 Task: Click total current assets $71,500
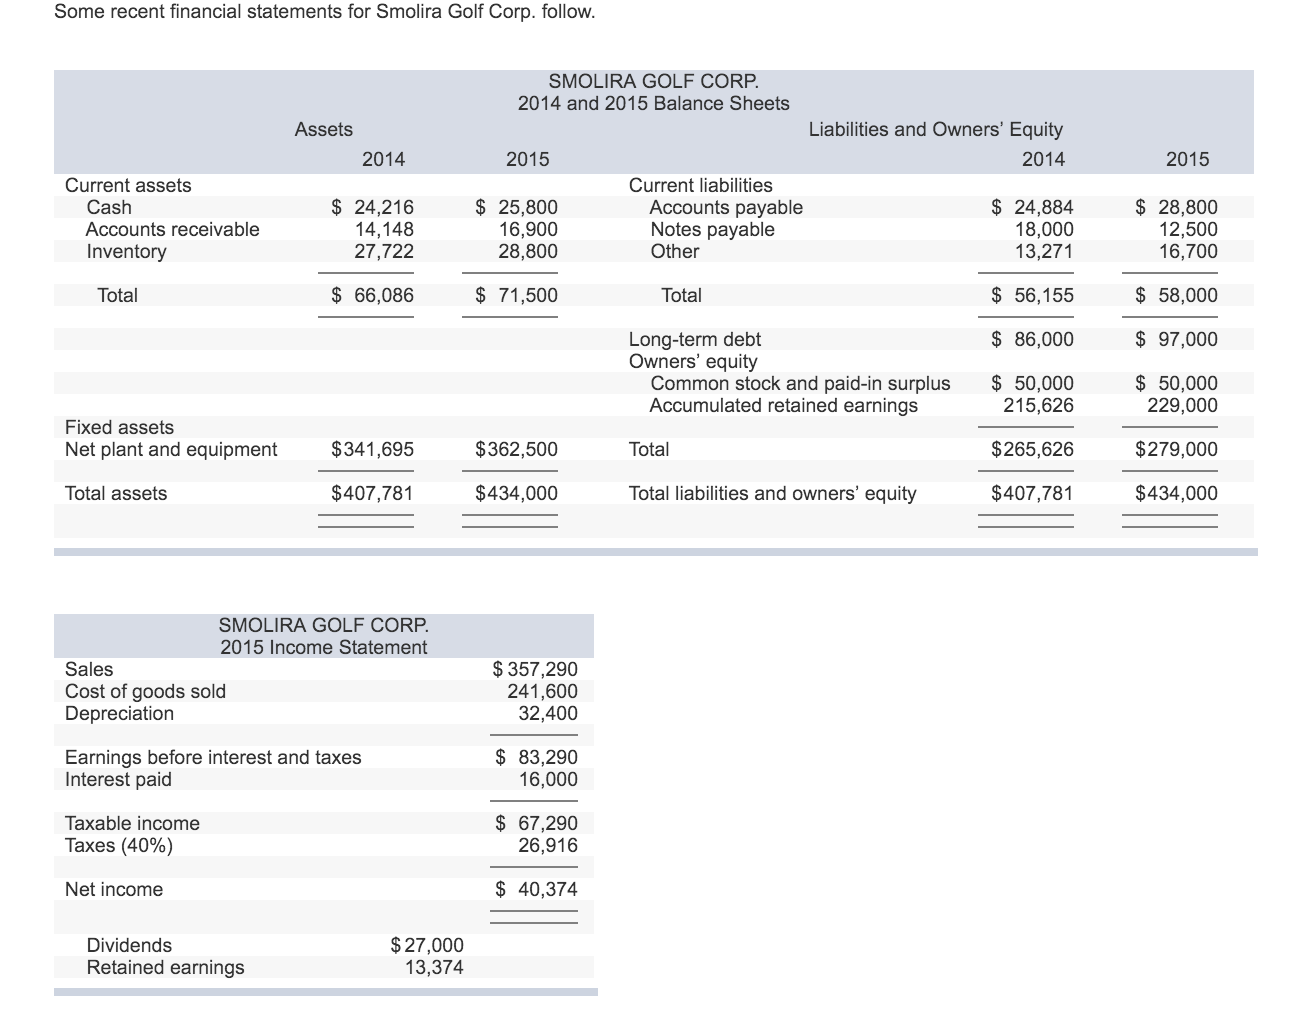click(x=516, y=295)
